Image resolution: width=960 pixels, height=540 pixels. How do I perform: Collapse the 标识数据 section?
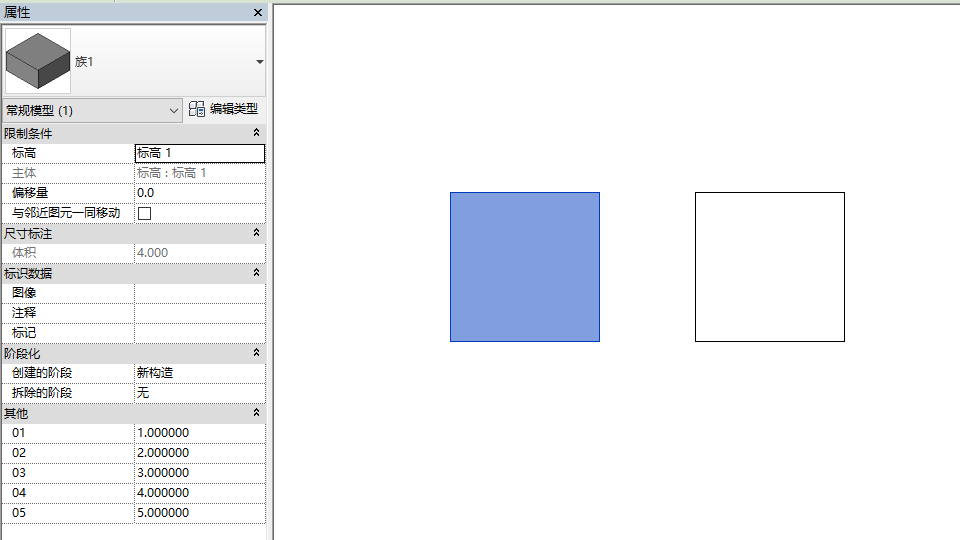tap(257, 273)
